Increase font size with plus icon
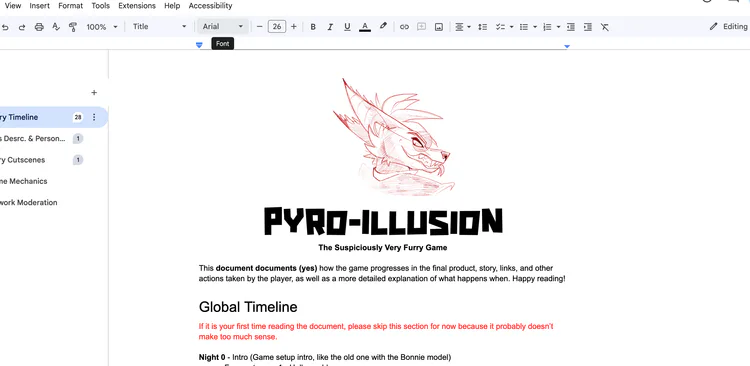The width and height of the screenshot is (750, 366). click(x=294, y=27)
